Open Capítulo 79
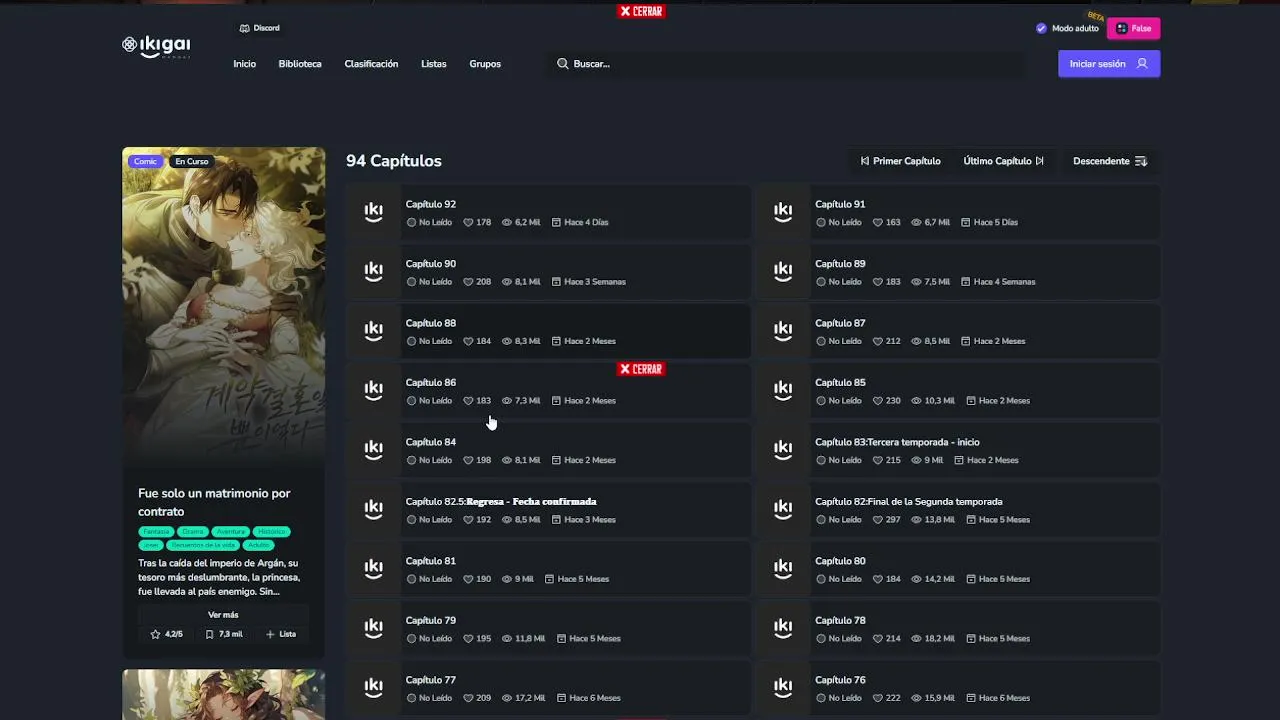Image resolution: width=1280 pixels, height=720 pixels. point(548,629)
